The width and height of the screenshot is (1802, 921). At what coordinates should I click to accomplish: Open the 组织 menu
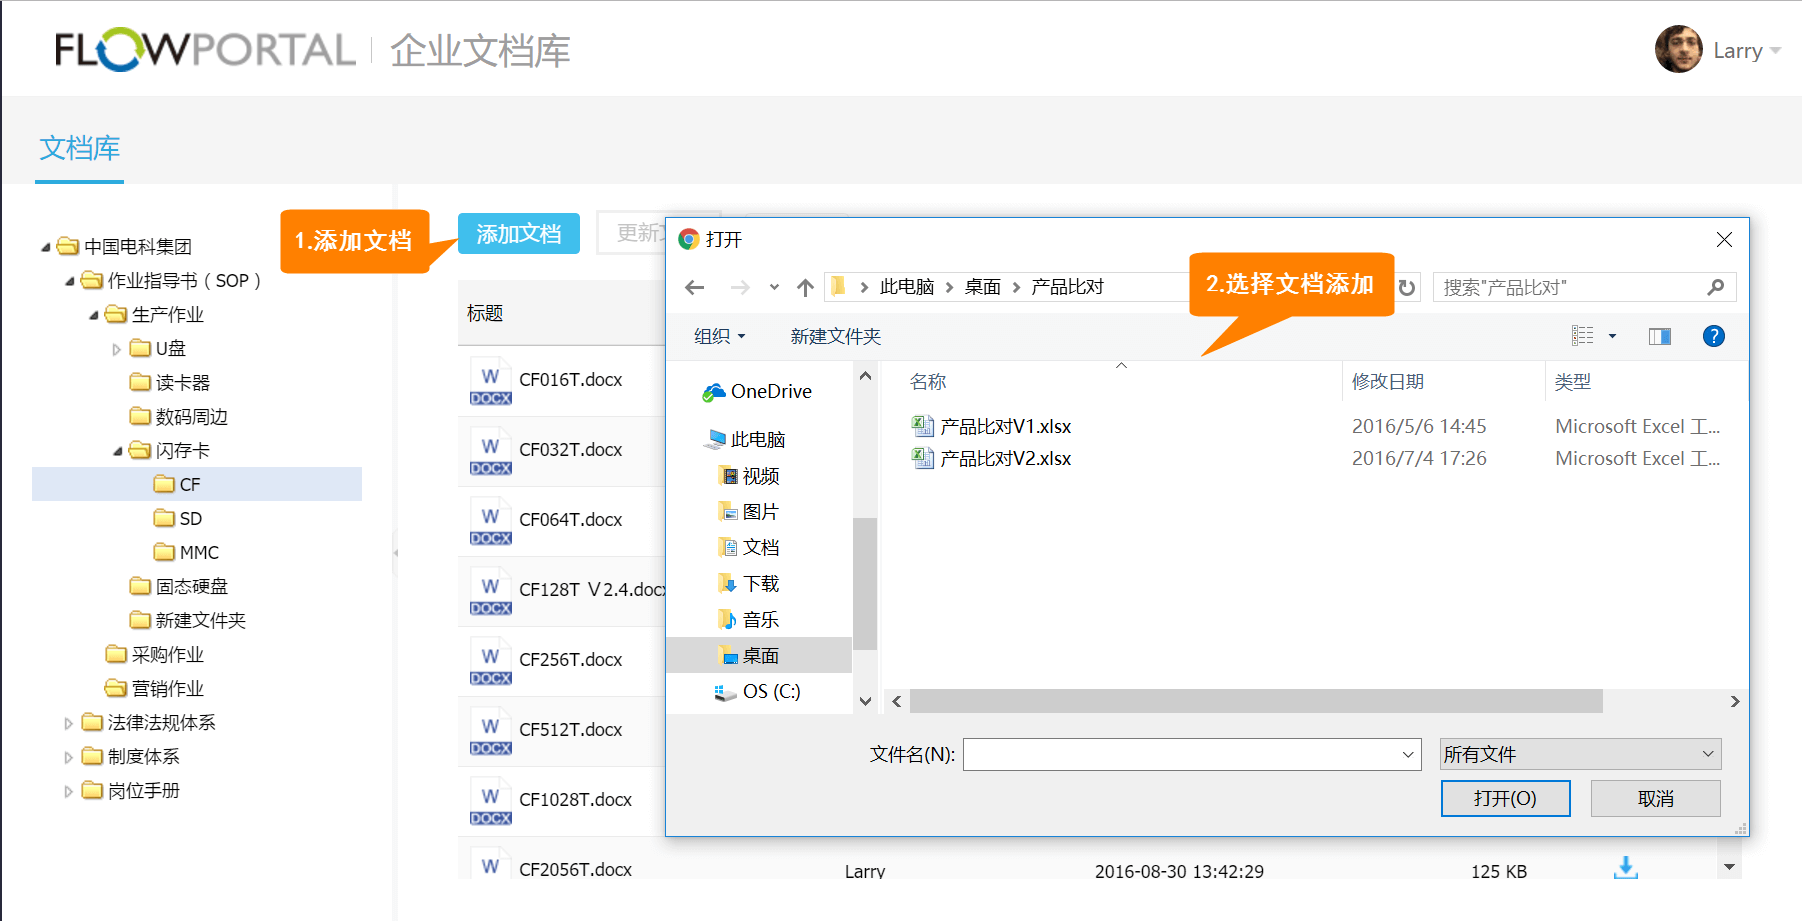(x=719, y=337)
